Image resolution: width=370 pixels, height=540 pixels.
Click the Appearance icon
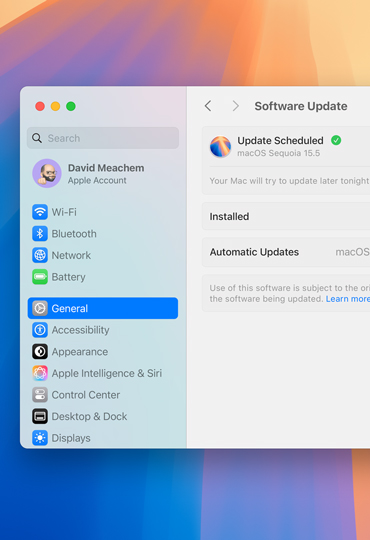pos(40,352)
